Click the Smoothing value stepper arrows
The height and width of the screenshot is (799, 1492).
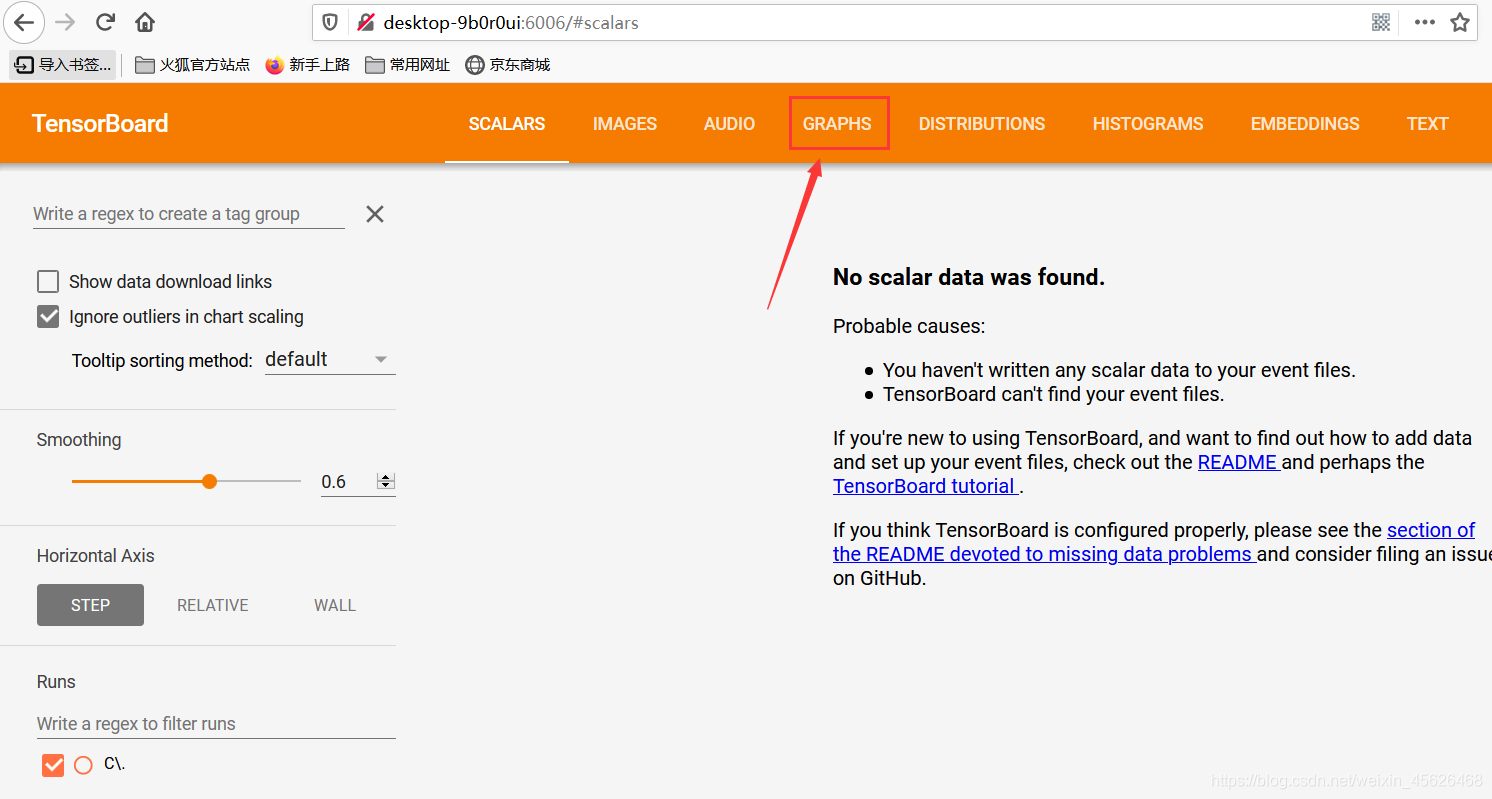tap(386, 481)
